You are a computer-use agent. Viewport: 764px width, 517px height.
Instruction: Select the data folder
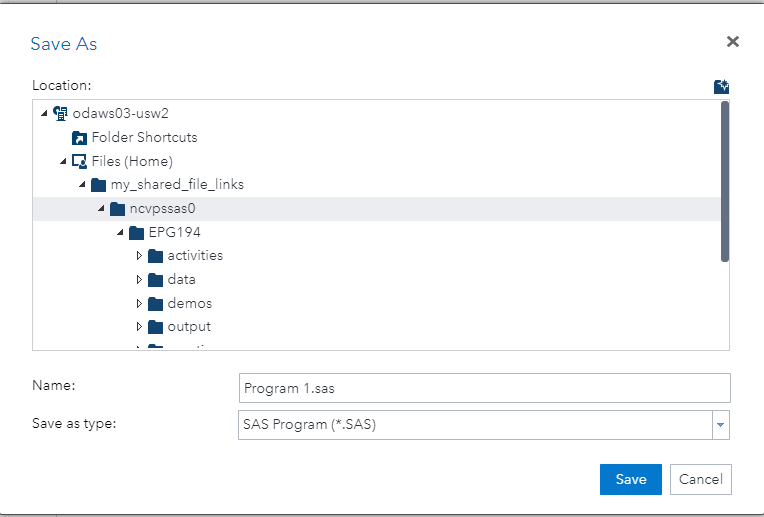tap(181, 280)
